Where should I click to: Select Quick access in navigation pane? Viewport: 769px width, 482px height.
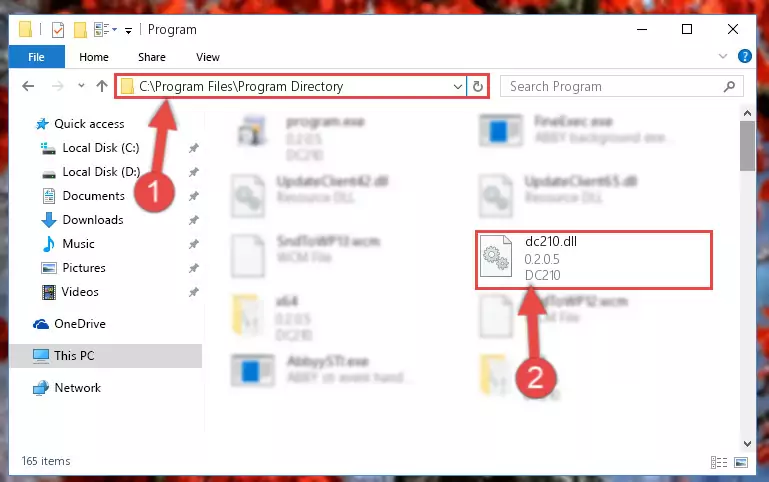(89, 124)
